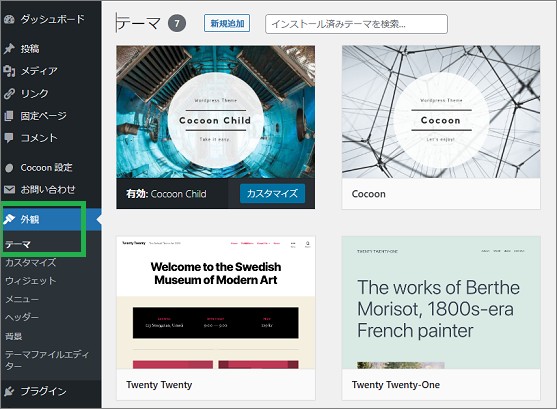557x409 pixels.
Task: Focus the installed themes search field
Action: pos(356,24)
